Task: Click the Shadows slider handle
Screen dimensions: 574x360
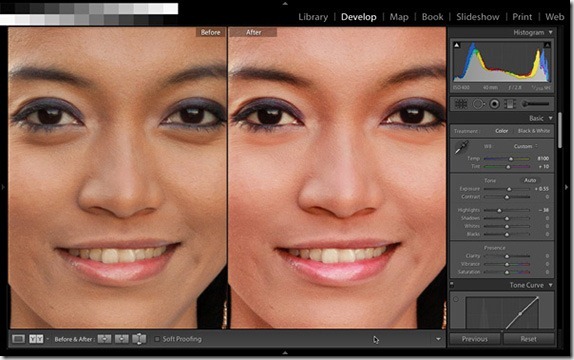Action: point(507,219)
